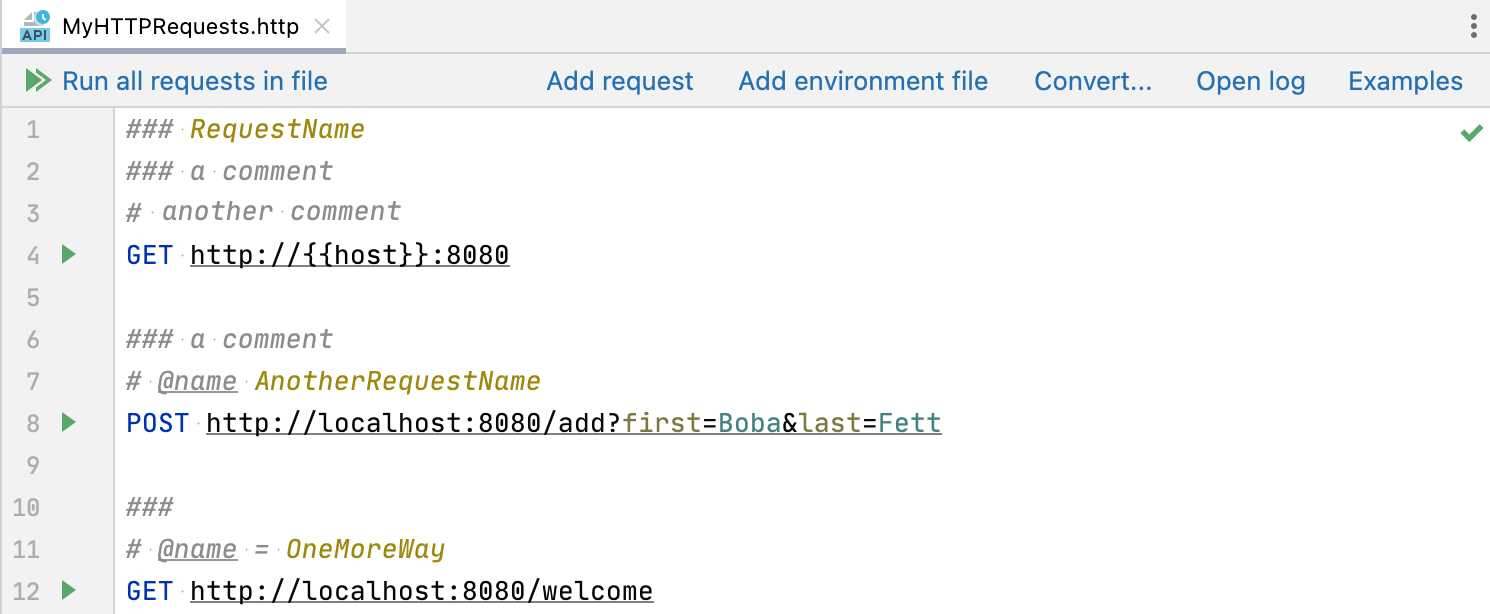This screenshot has width=1490, height=614.
Task: Click the double-arrow run-all icon in the toolbar
Action: 37,81
